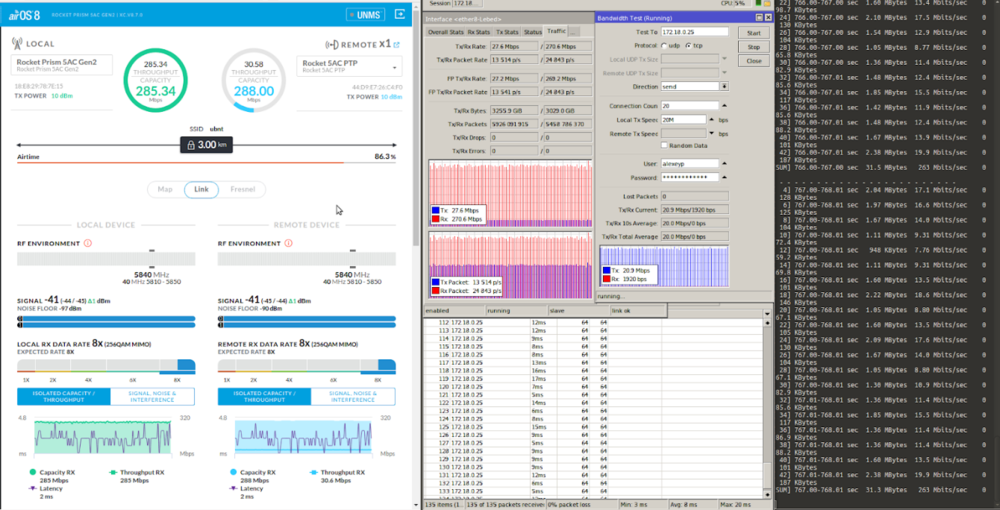
Task: Expand the Remote Tx Speed field arrow
Action: (x=712, y=133)
